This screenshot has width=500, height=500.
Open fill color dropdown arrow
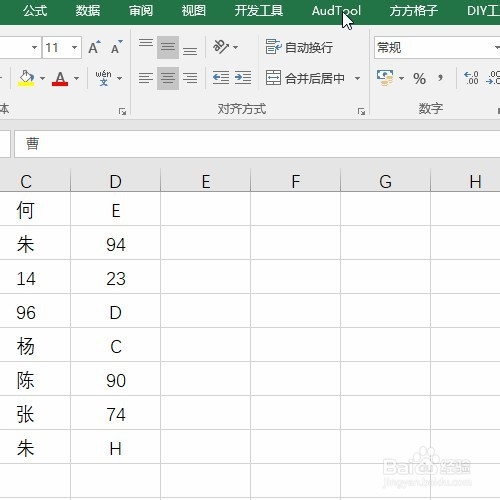pyautogui.click(x=42, y=78)
